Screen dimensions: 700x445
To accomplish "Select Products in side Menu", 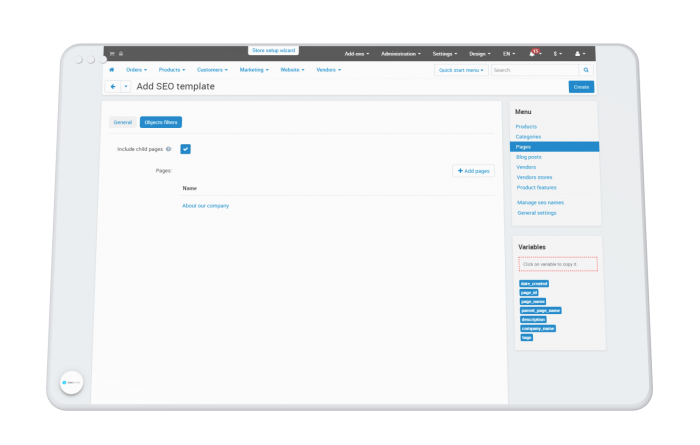I will [526, 127].
